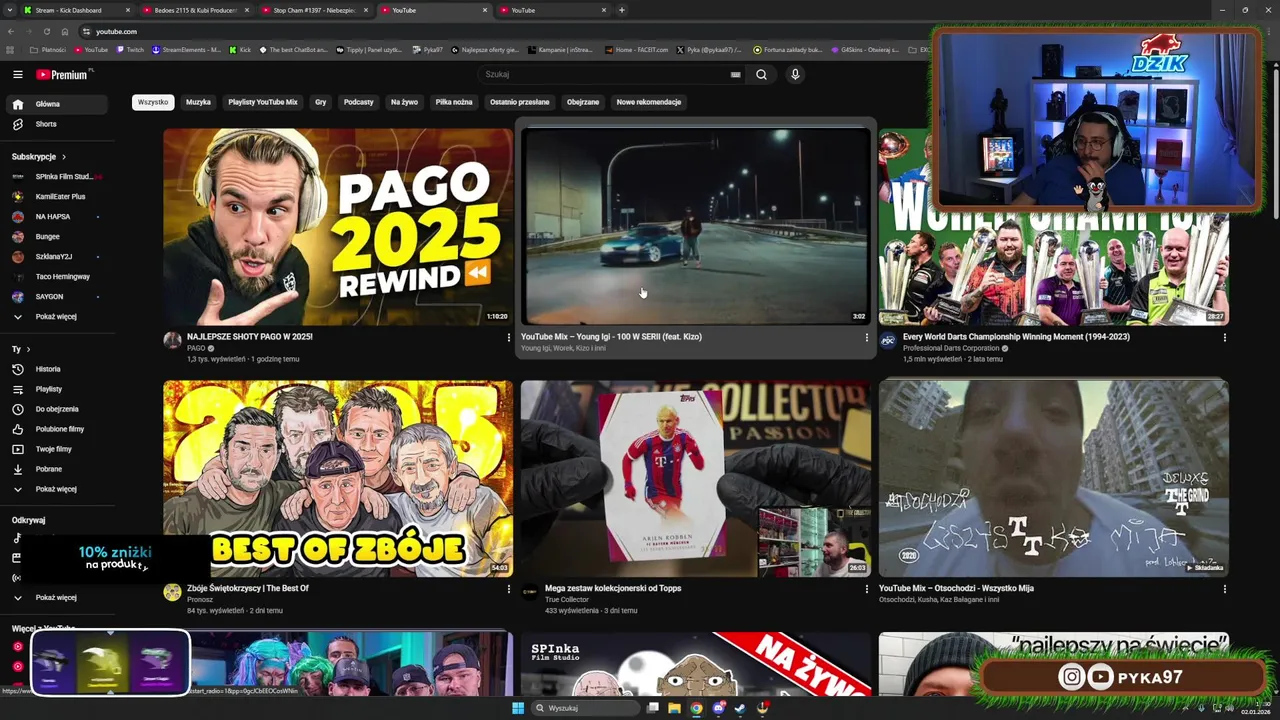
Task: Expand Odkrywaj section with Pokaż więcej
Action: point(56,597)
